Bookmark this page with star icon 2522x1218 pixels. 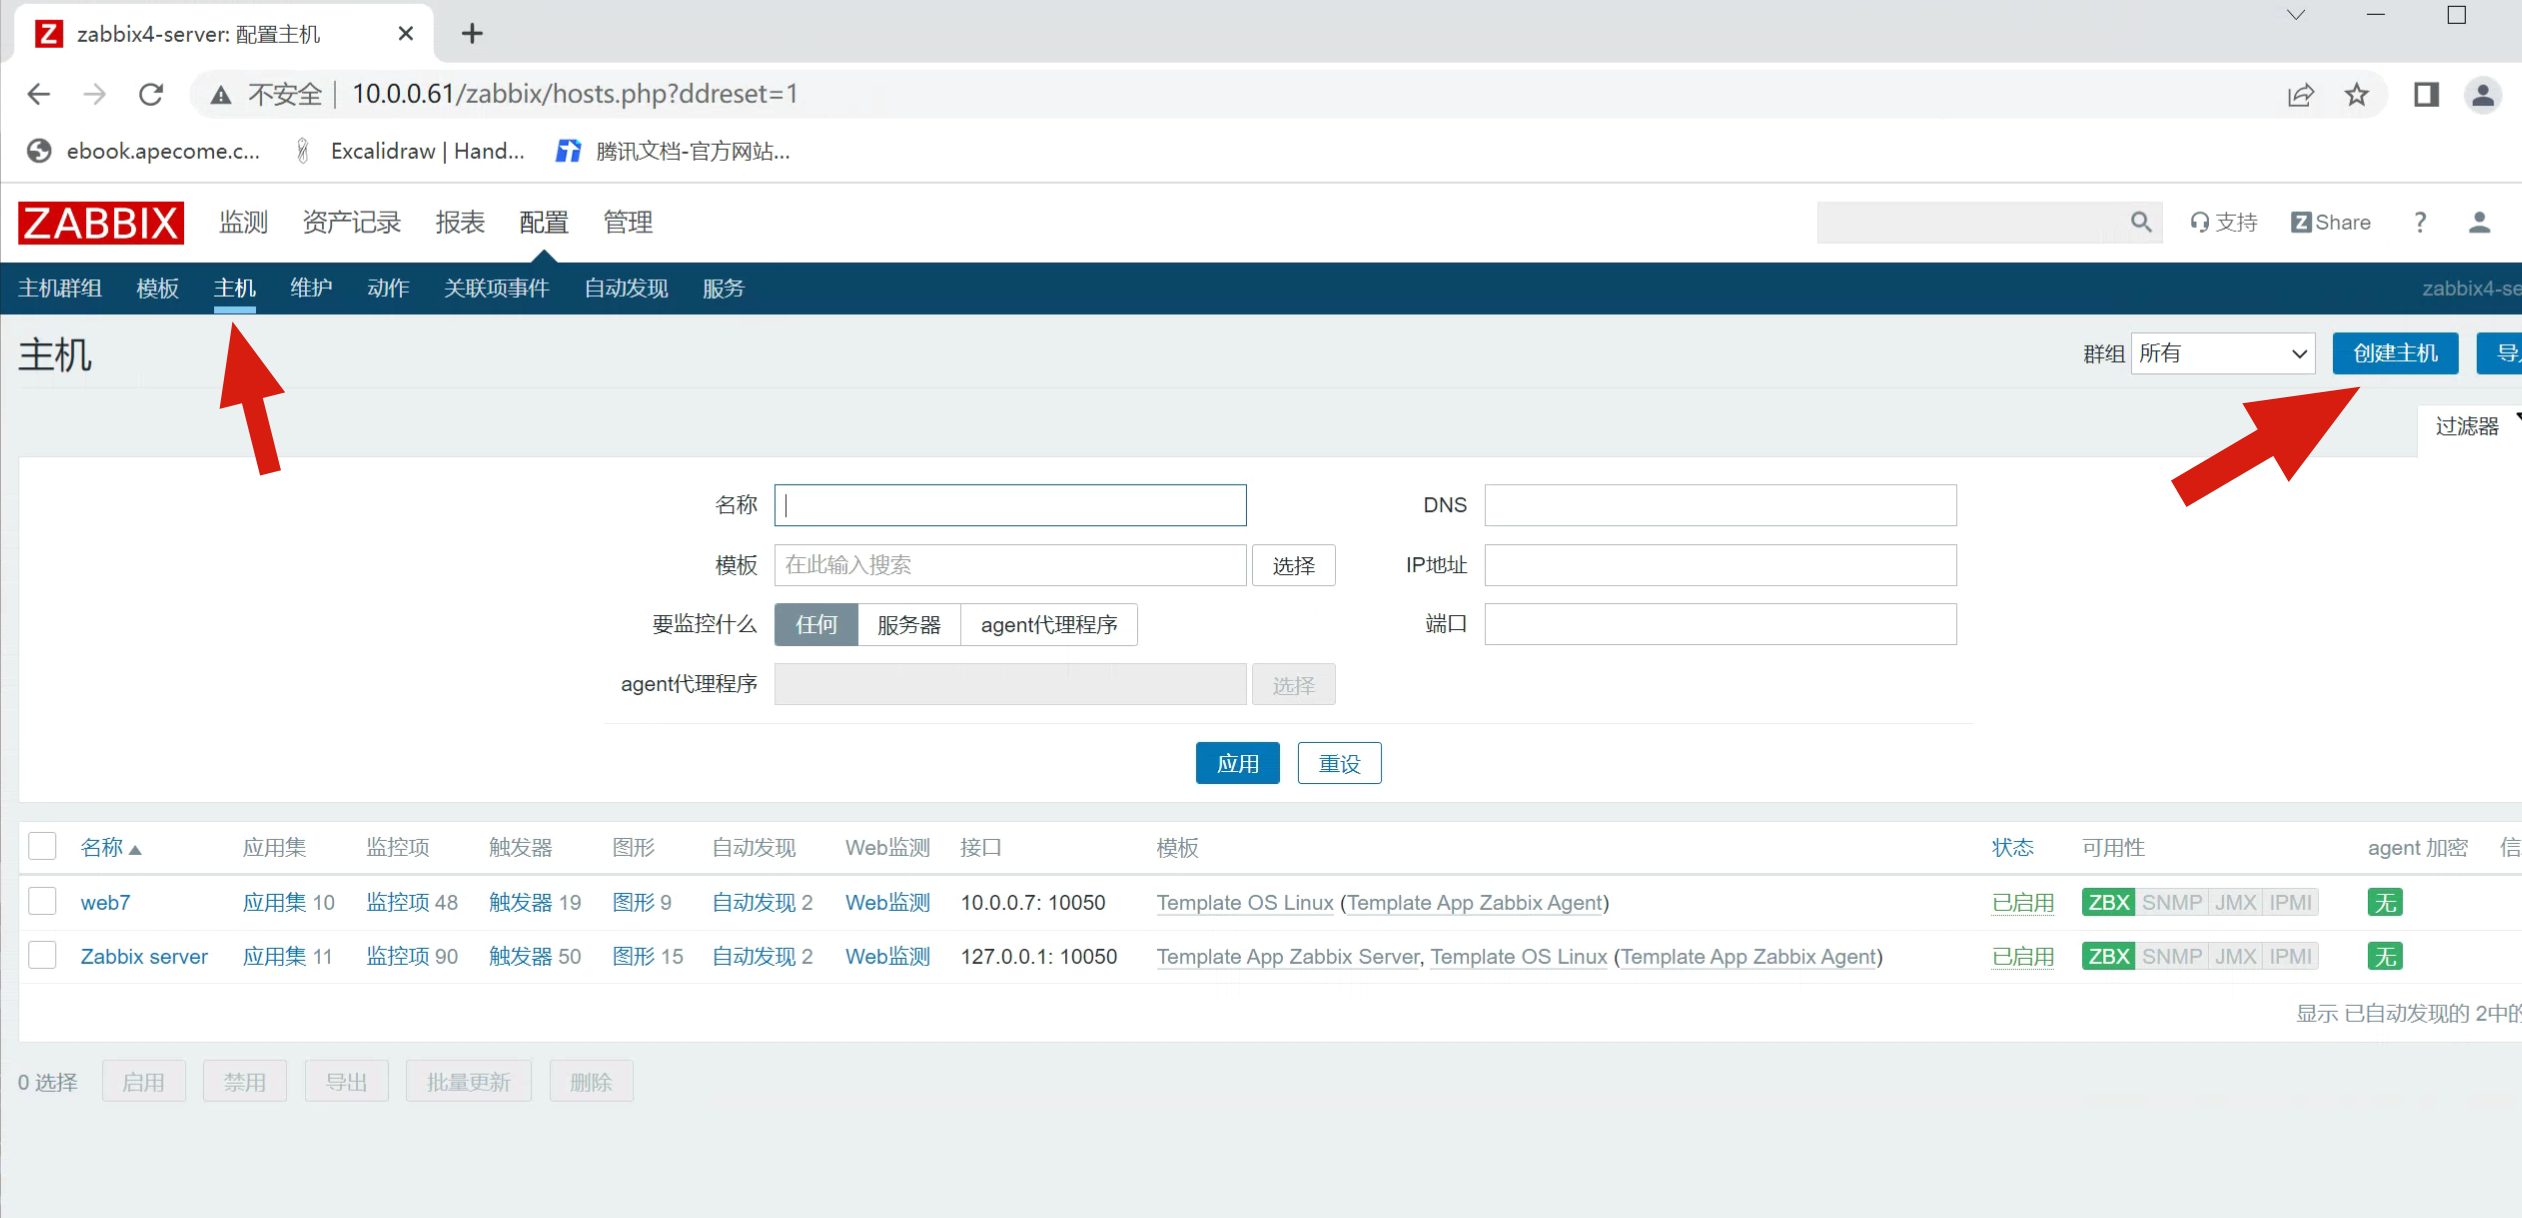click(2356, 95)
